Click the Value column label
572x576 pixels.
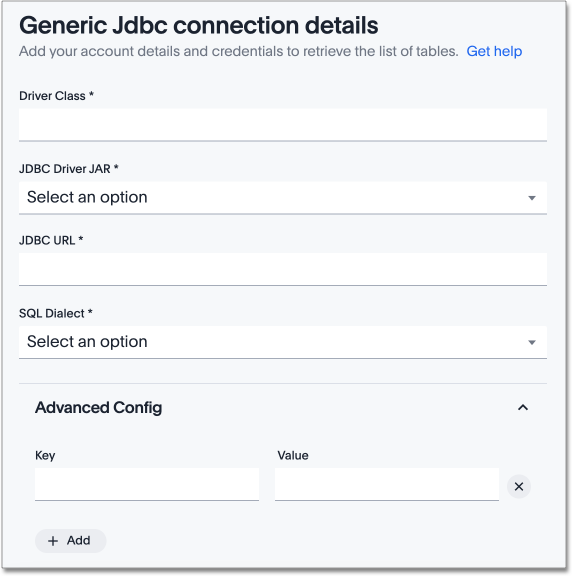[293, 456]
